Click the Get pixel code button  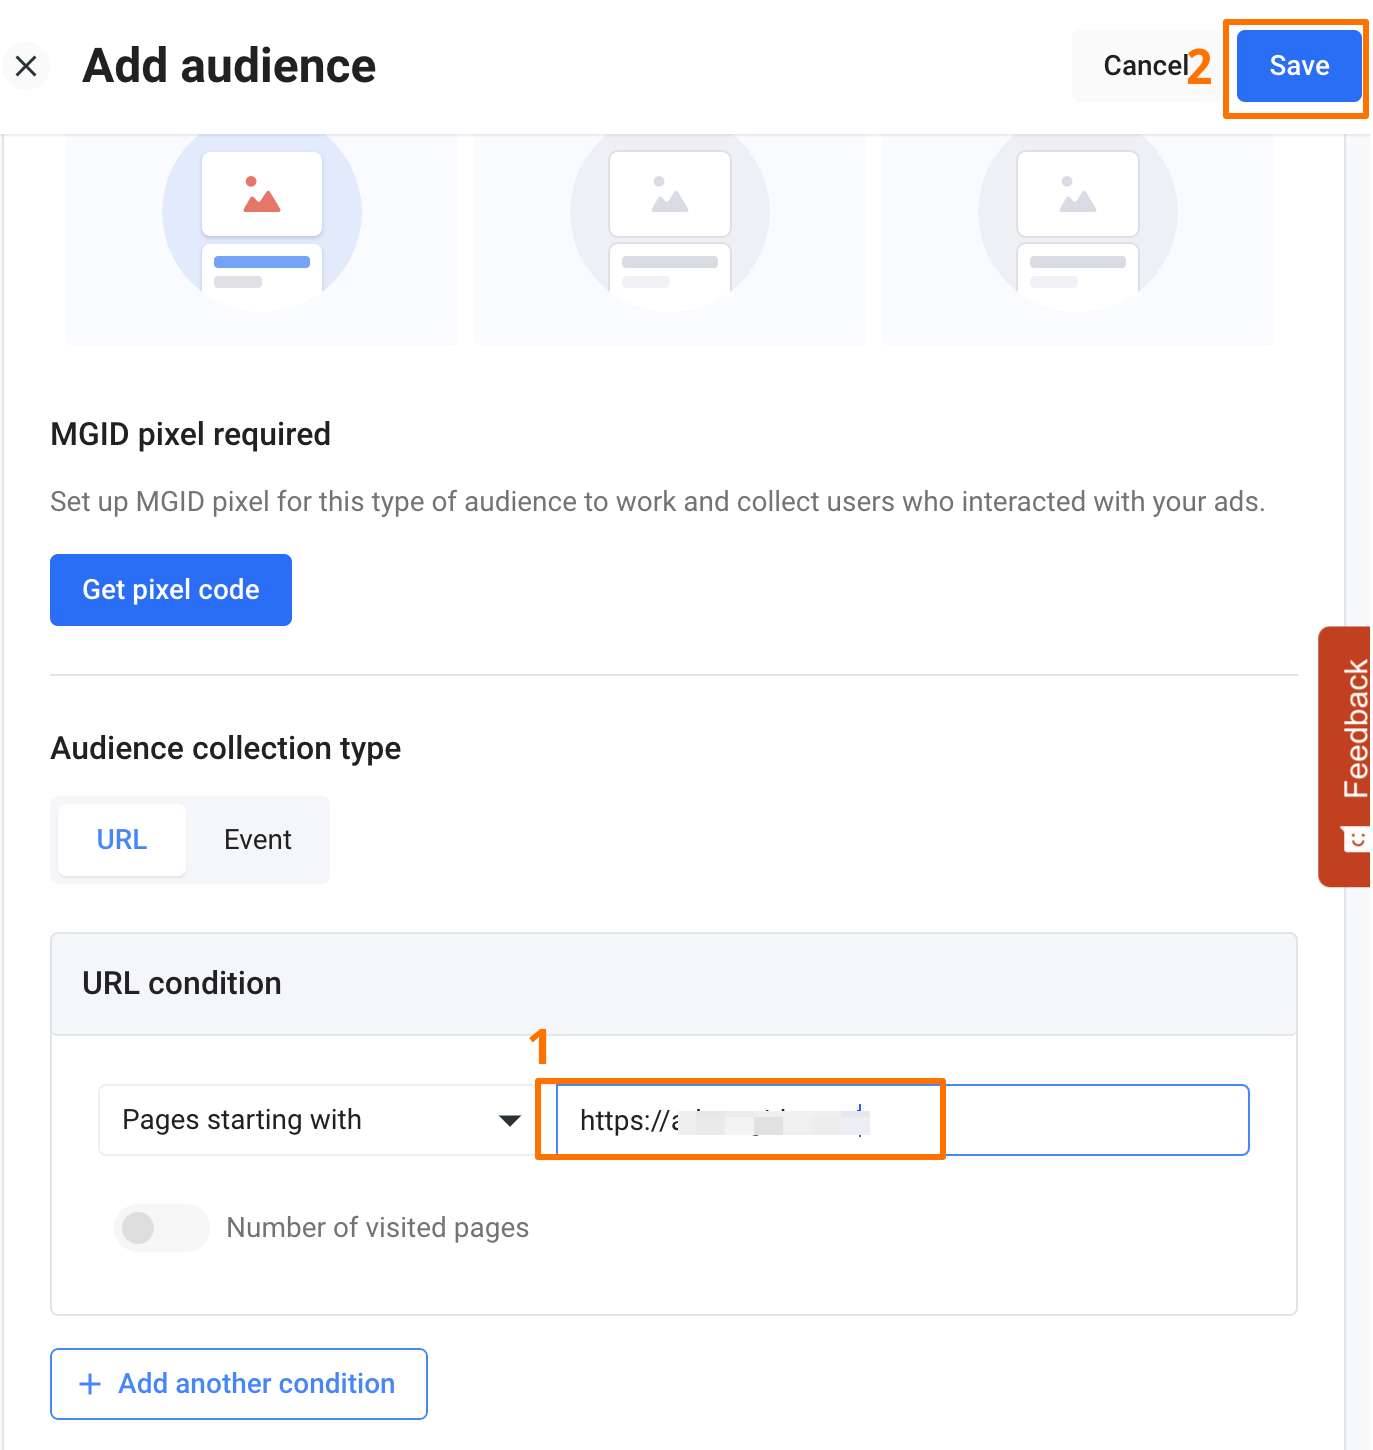[171, 590]
